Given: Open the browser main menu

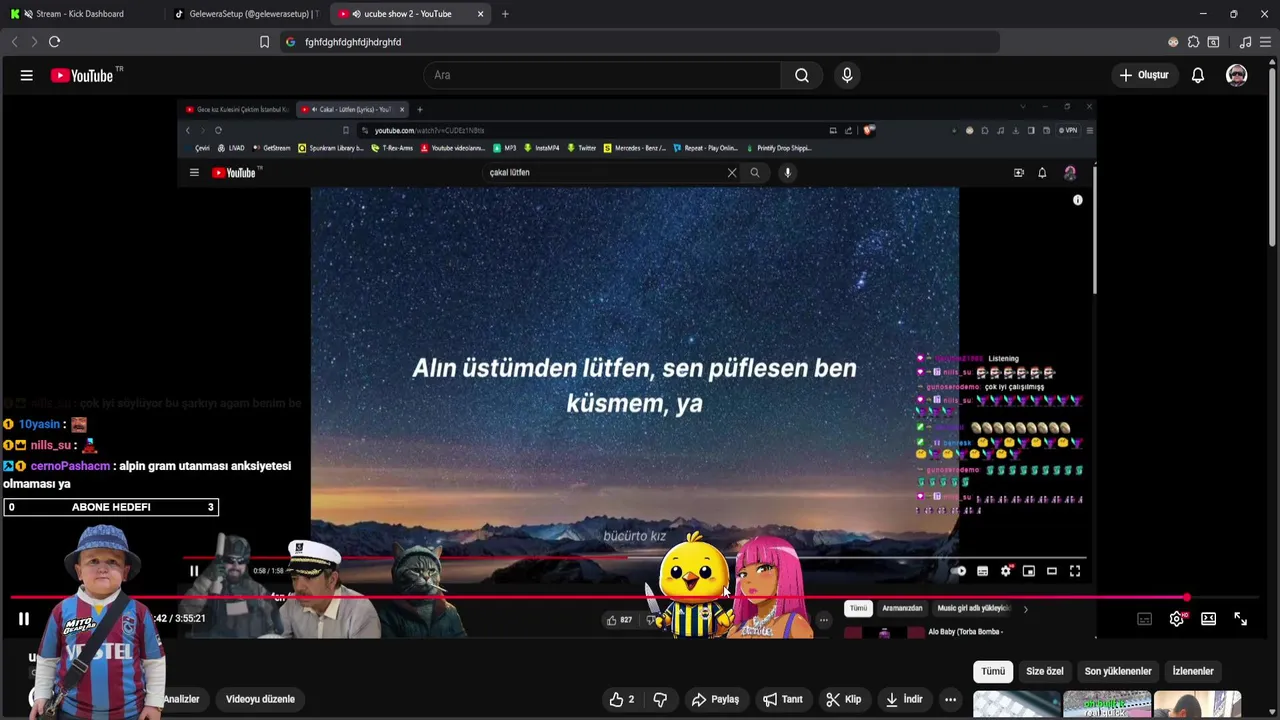Looking at the screenshot, I should coord(1265,42).
